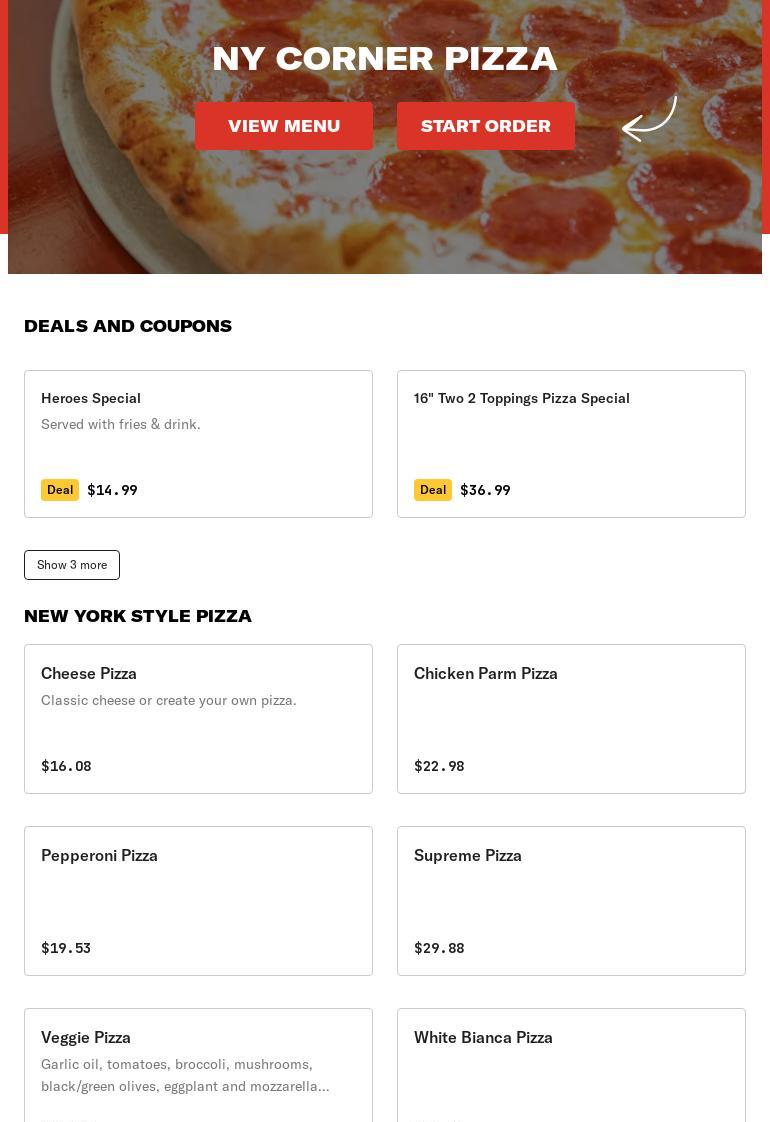Click the $22.98 Chicken Parm price
This screenshot has width=770, height=1122.
tap(439, 766)
